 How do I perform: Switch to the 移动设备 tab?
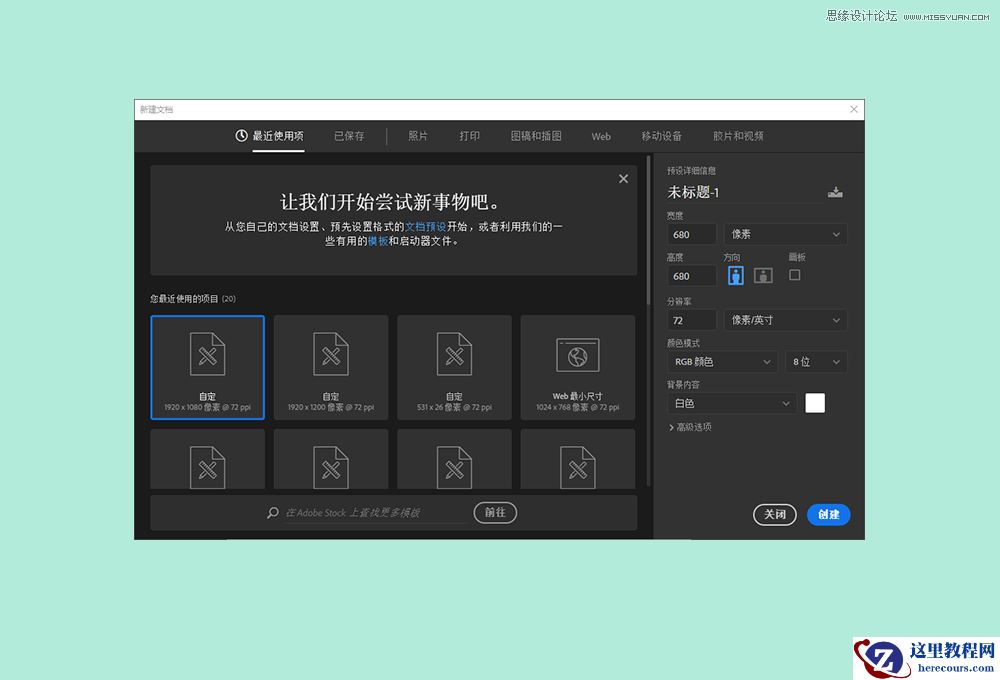point(661,136)
